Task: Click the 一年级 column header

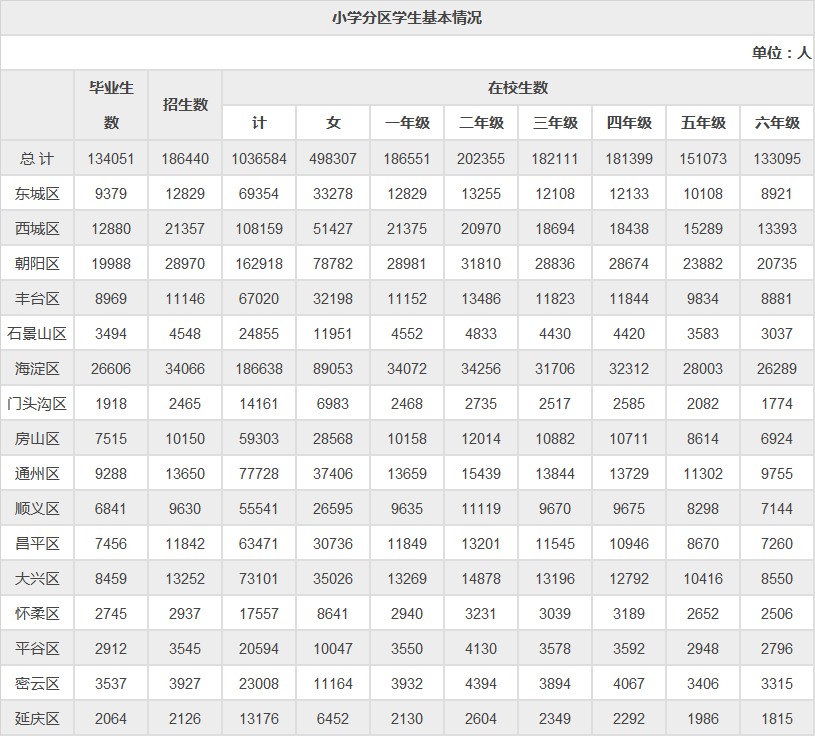Action: [x=407, y=123]
